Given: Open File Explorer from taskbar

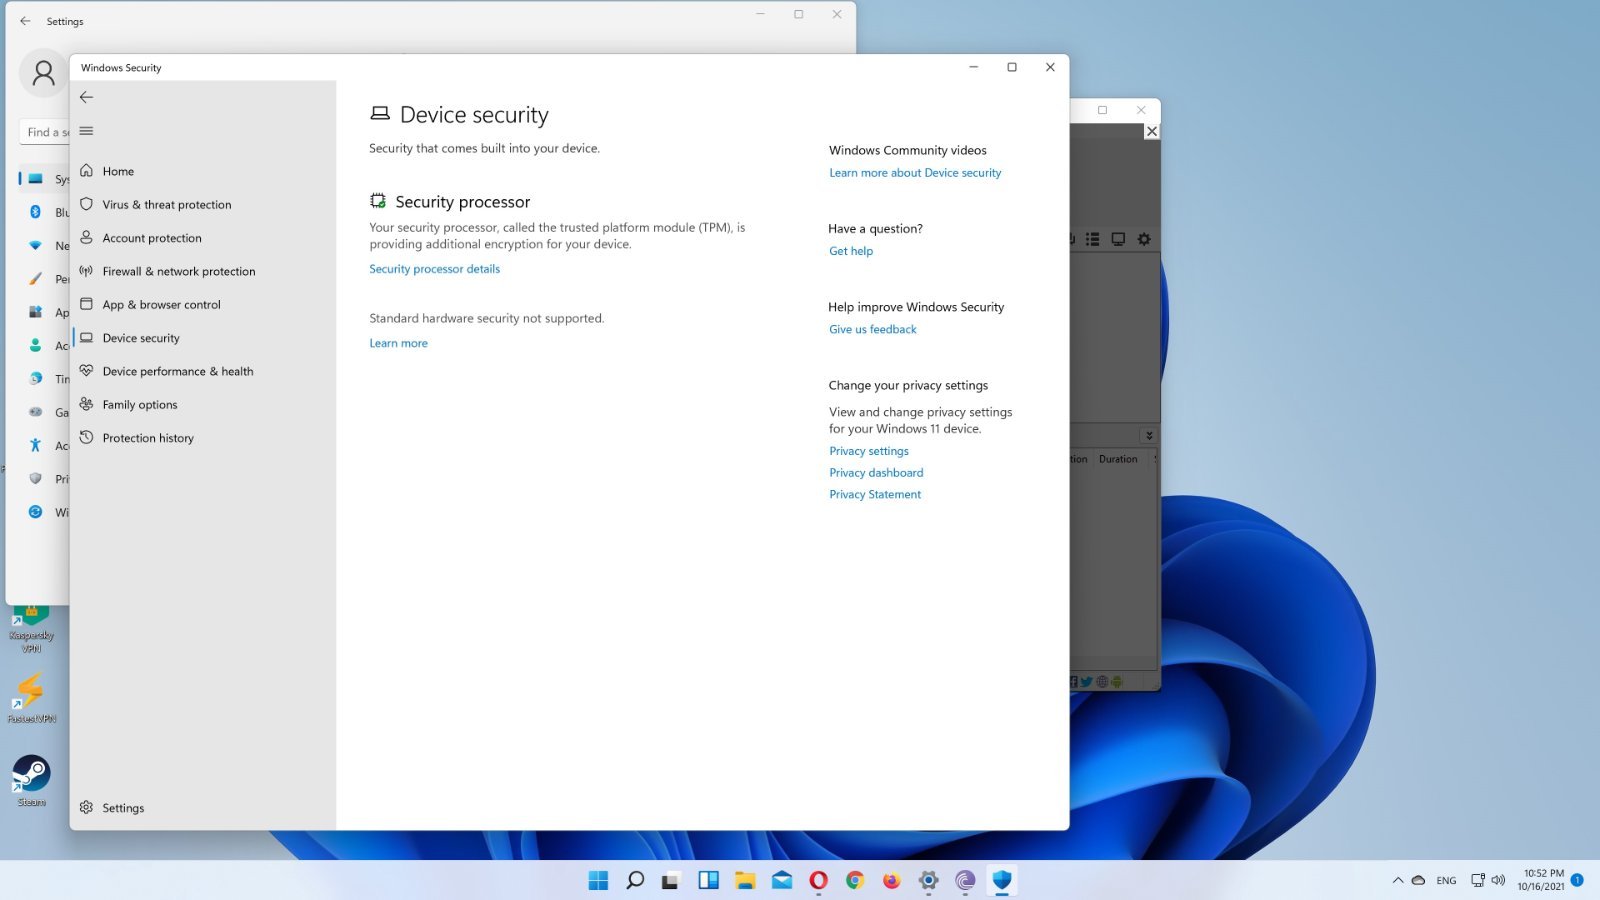Looking at the screenshot, I should pyautogui.click(x=745, y=880).
